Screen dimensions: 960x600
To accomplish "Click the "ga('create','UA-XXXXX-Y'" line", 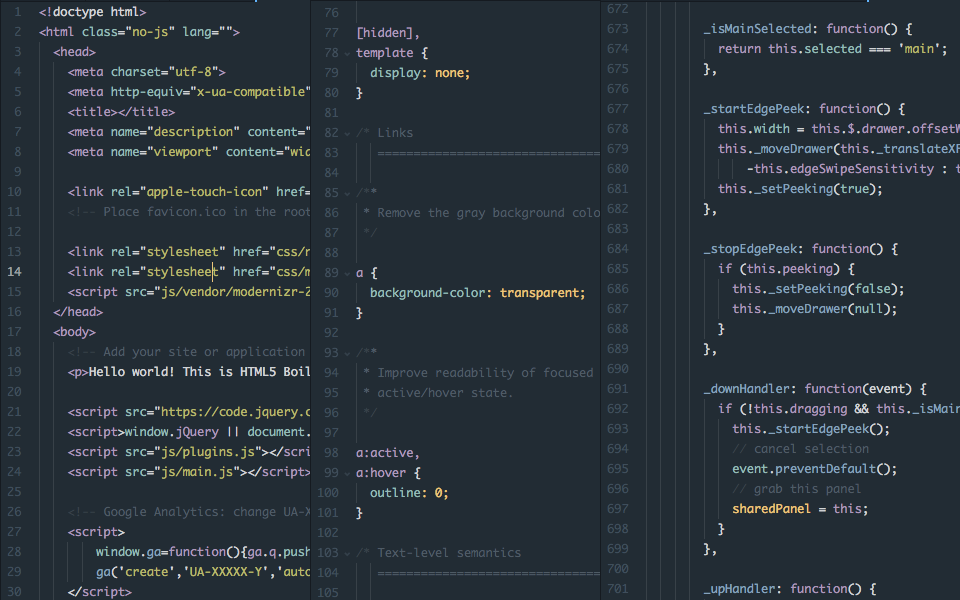I will tap(203, 572).
